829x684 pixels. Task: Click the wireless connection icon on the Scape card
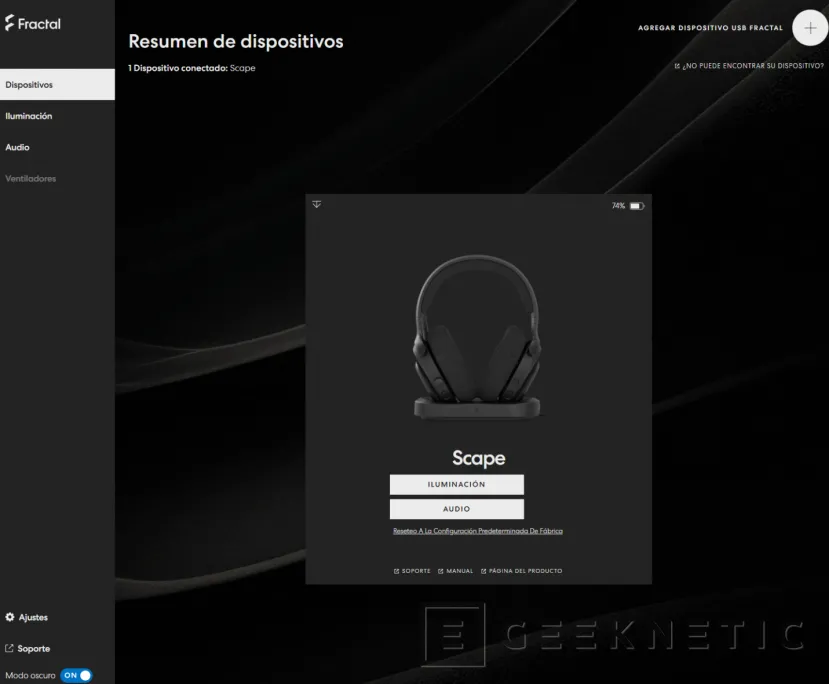[x=317, y=204]
